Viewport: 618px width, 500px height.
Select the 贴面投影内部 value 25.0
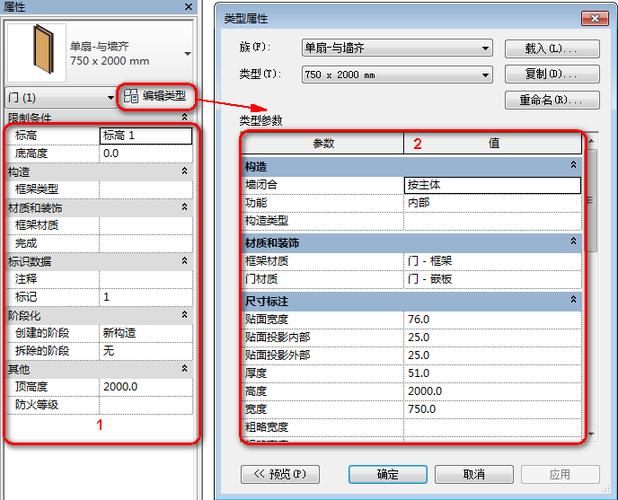[492, 338]
